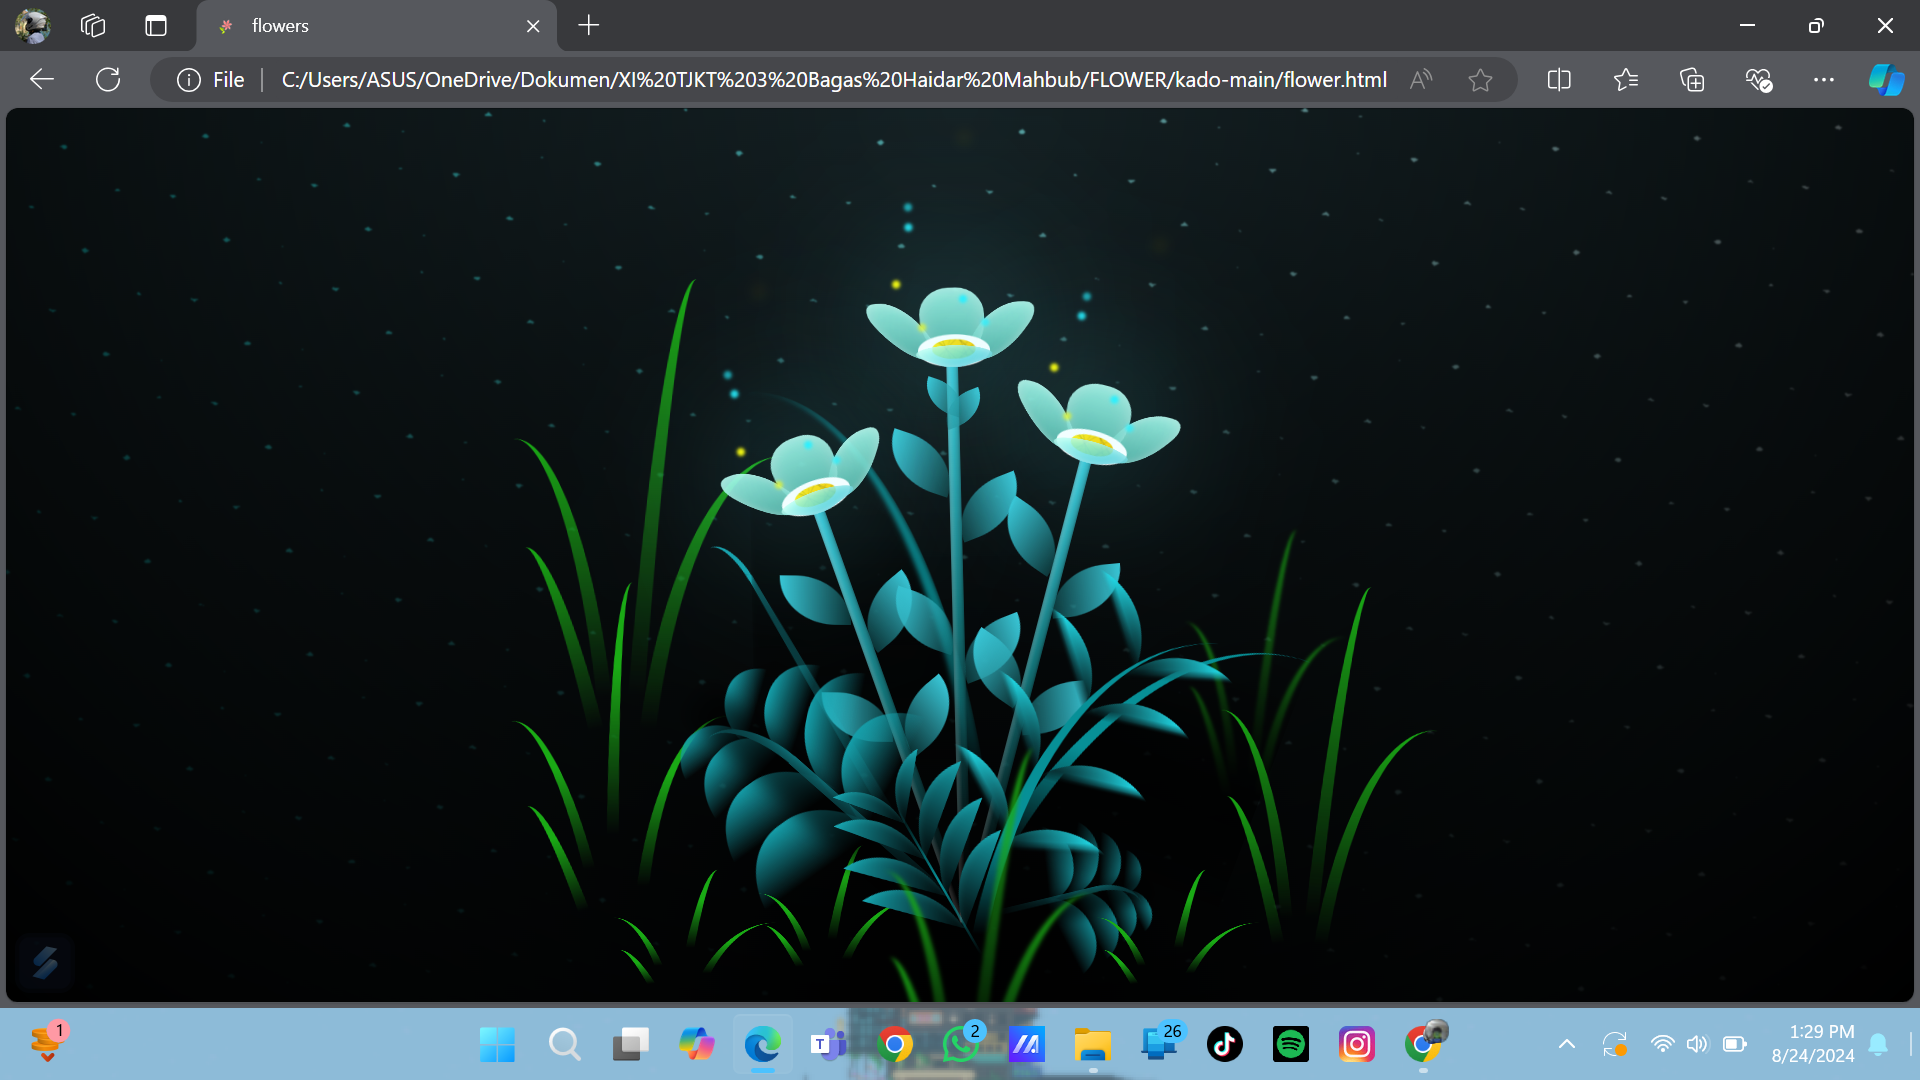Open the Workspaces button
The width and height of the screenshot is (1920, 1080).
tap(93, 26)
